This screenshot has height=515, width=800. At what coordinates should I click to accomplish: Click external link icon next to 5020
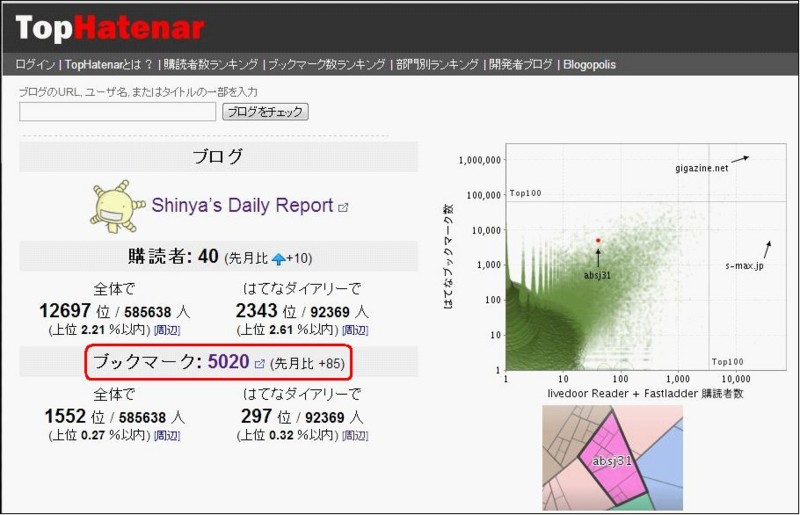point(260,364)
